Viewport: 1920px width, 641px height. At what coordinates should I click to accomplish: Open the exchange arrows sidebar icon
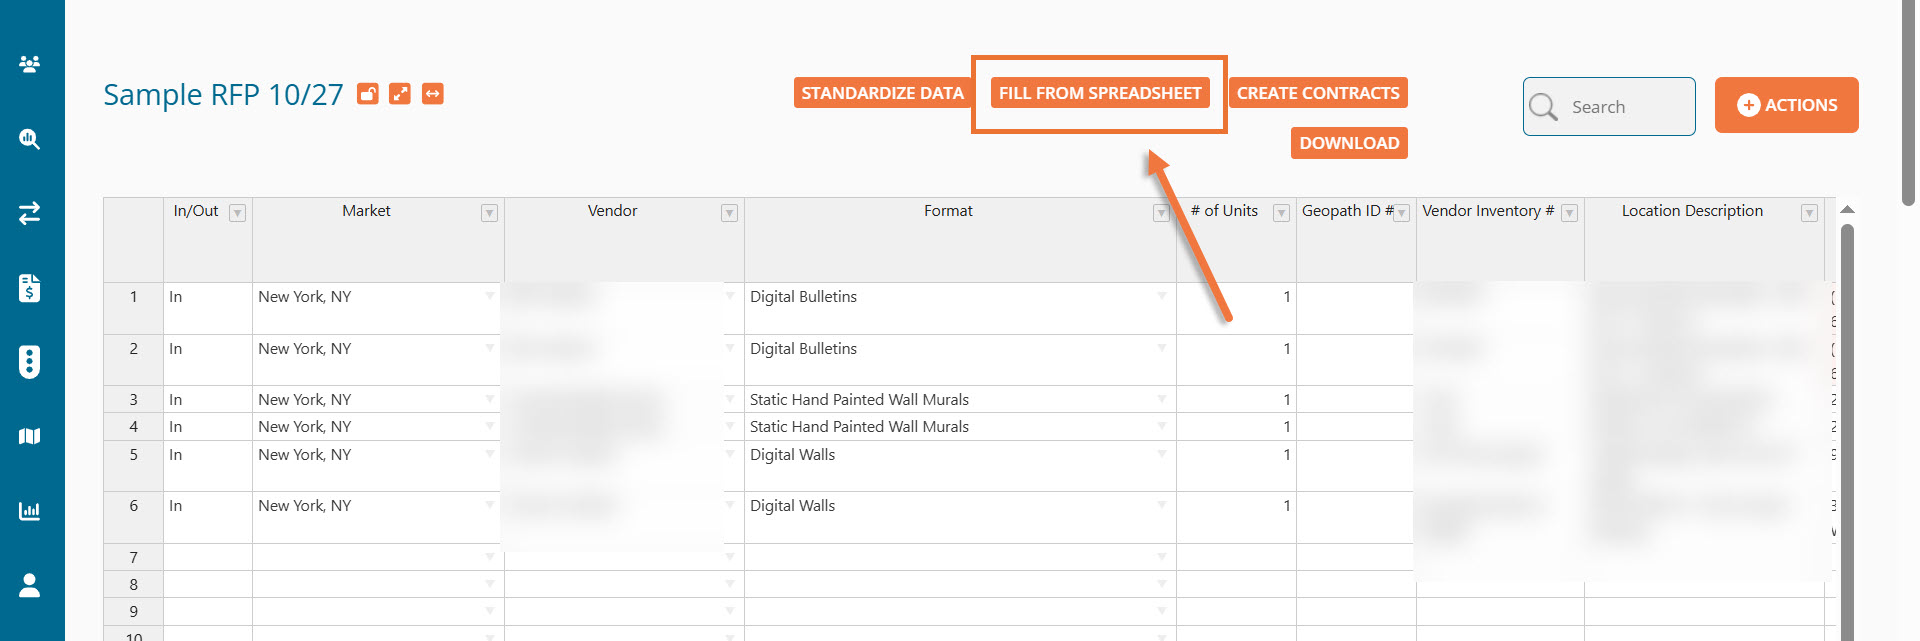coord(30,213)
